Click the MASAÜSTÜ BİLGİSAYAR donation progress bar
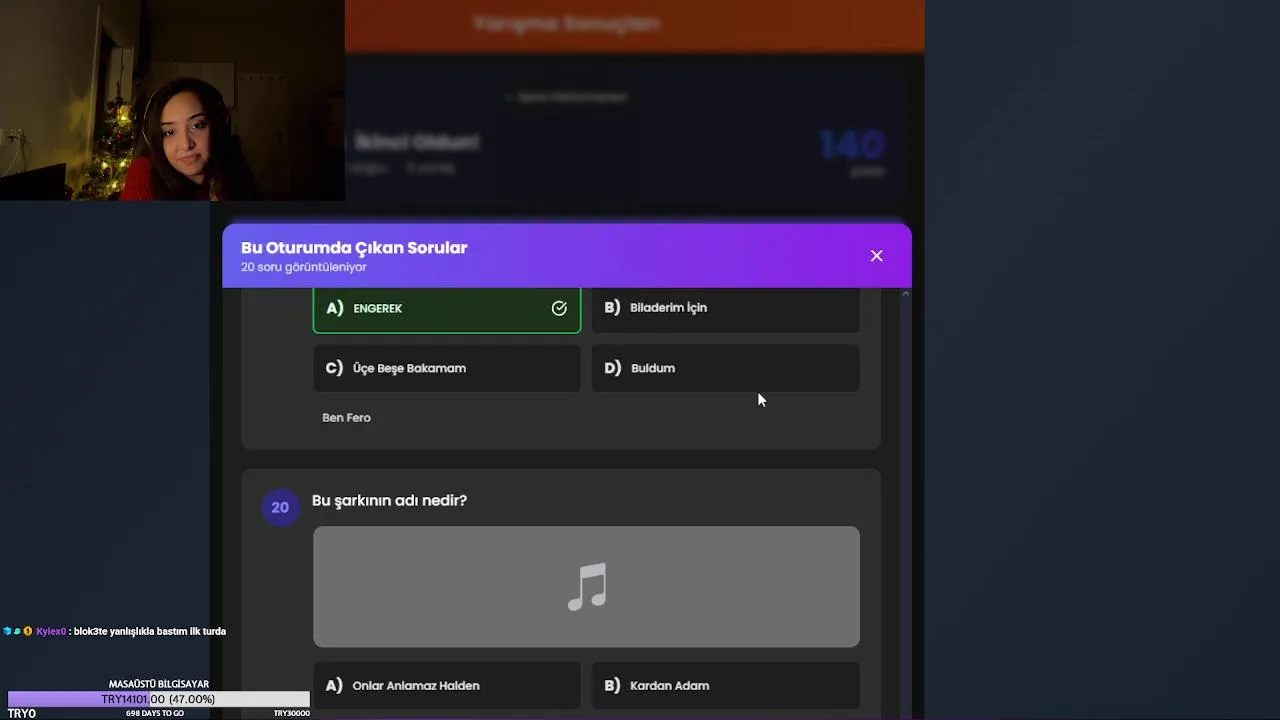 coord(159,699)
